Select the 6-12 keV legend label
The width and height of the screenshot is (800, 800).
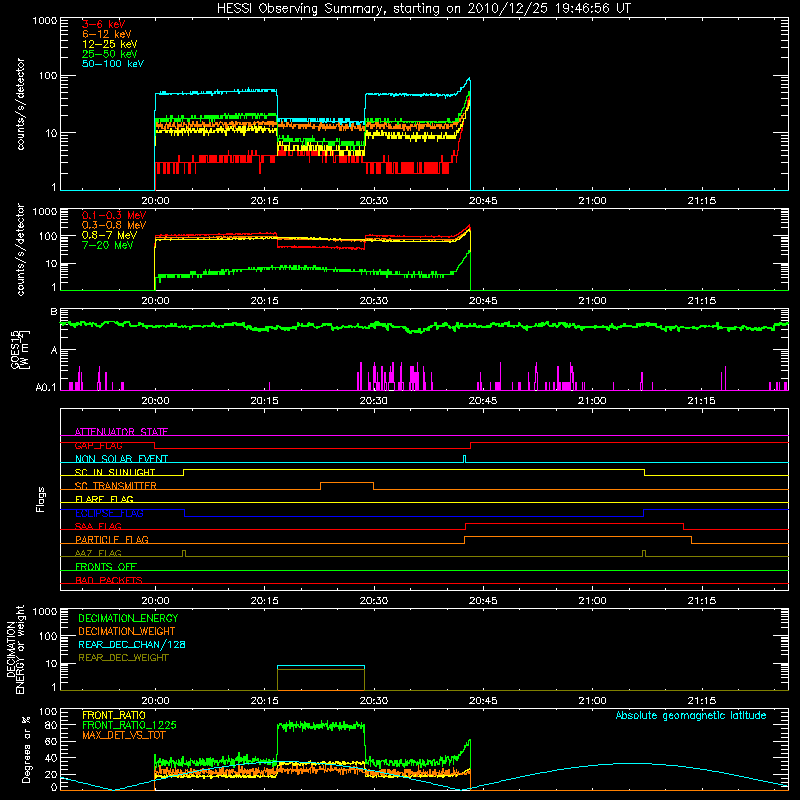[107, 34]
